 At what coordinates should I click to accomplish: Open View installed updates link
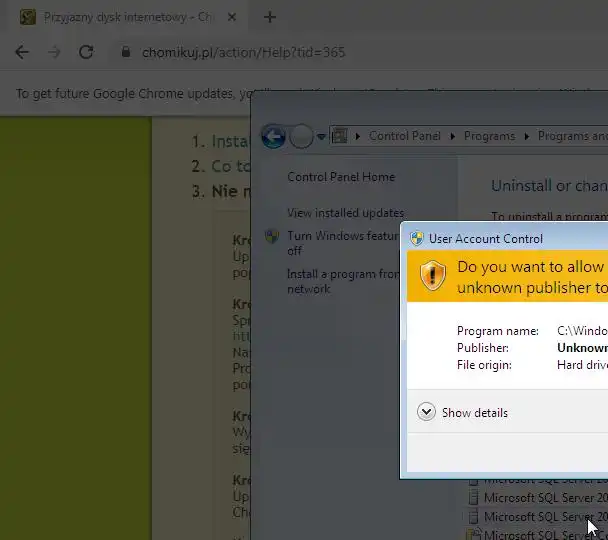tap(345, 213)
